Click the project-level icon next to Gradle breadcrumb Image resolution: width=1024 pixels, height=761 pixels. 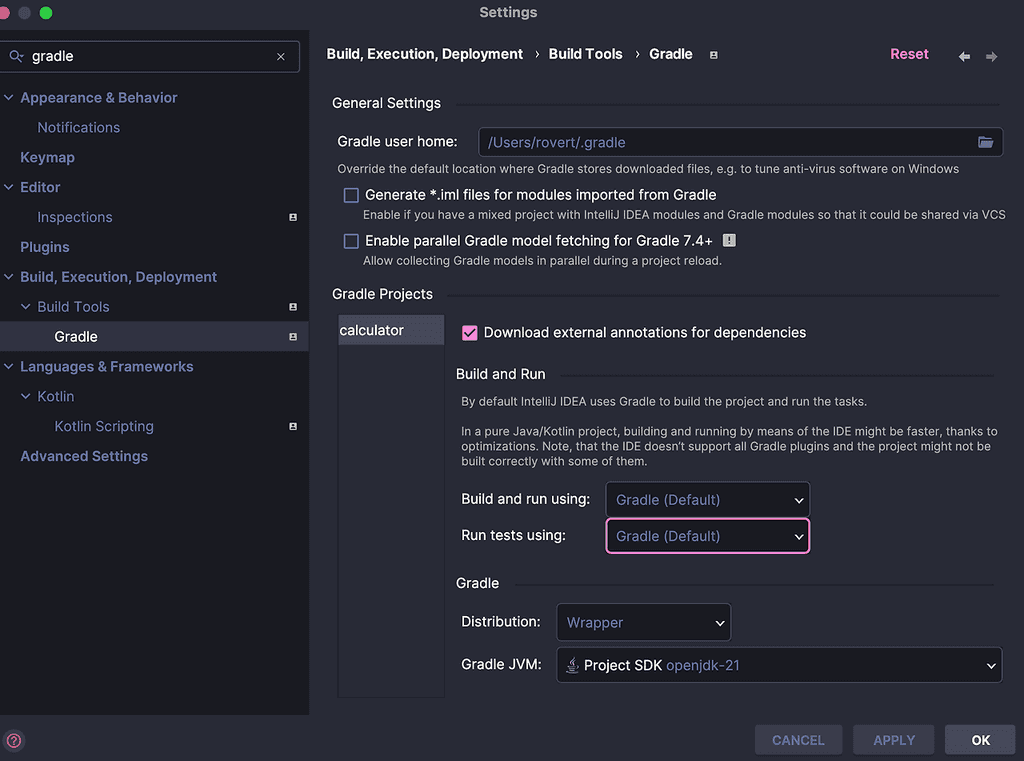click(713, 55)
